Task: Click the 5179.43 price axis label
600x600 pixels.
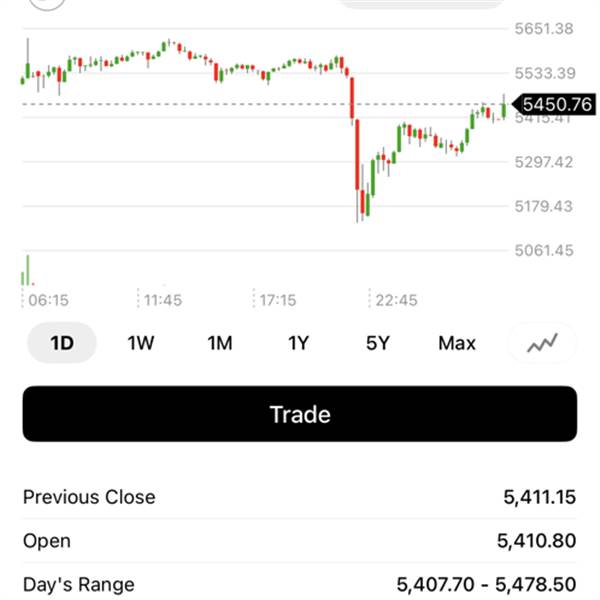Action: [x=544, y=206]
